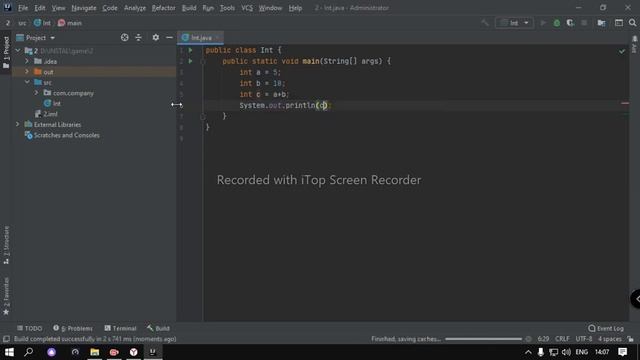Viewport: 640px width, 360px height.
Task: Select the out folder row
Action: pyautogui.click(x=94, y=72)
